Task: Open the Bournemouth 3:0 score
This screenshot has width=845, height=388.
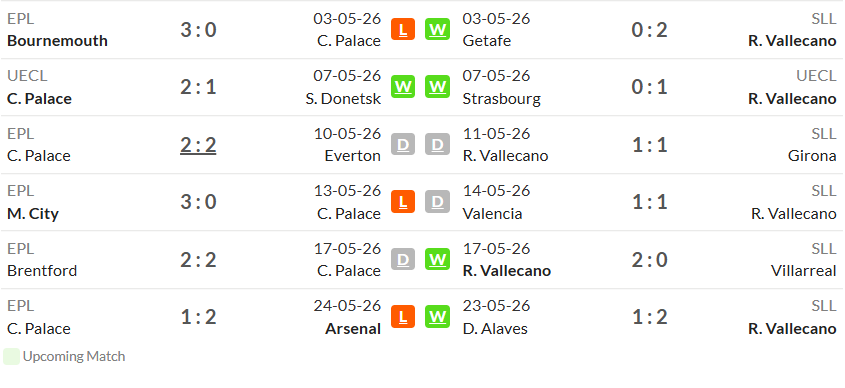Action: point(198,29)
